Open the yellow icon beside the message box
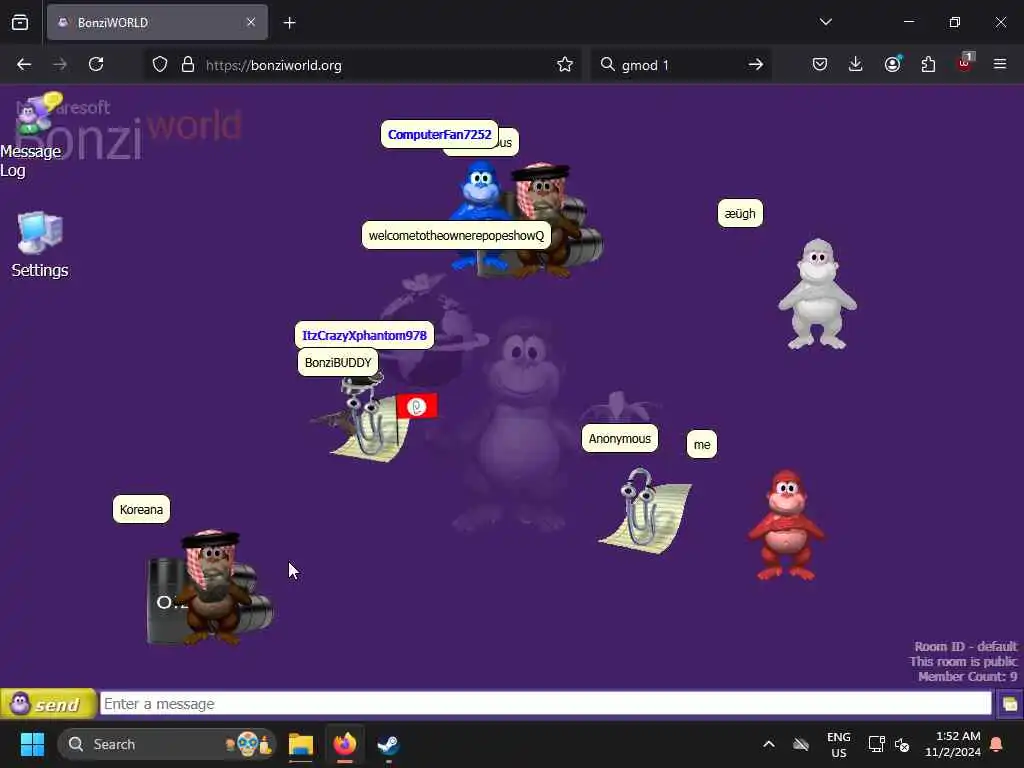This screenshot has width=1024, height=768. point(1009,704)
